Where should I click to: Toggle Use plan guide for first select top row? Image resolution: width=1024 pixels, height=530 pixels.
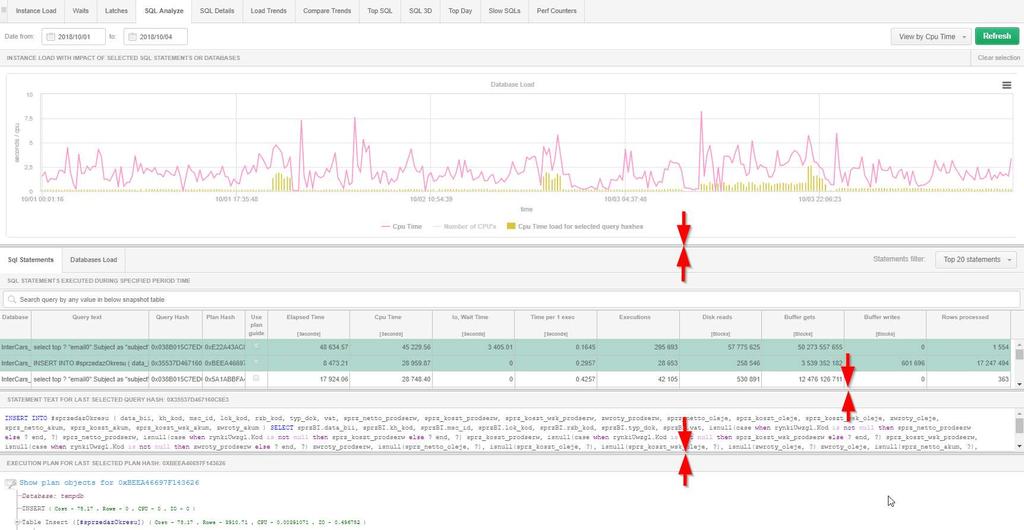(255, 346)
